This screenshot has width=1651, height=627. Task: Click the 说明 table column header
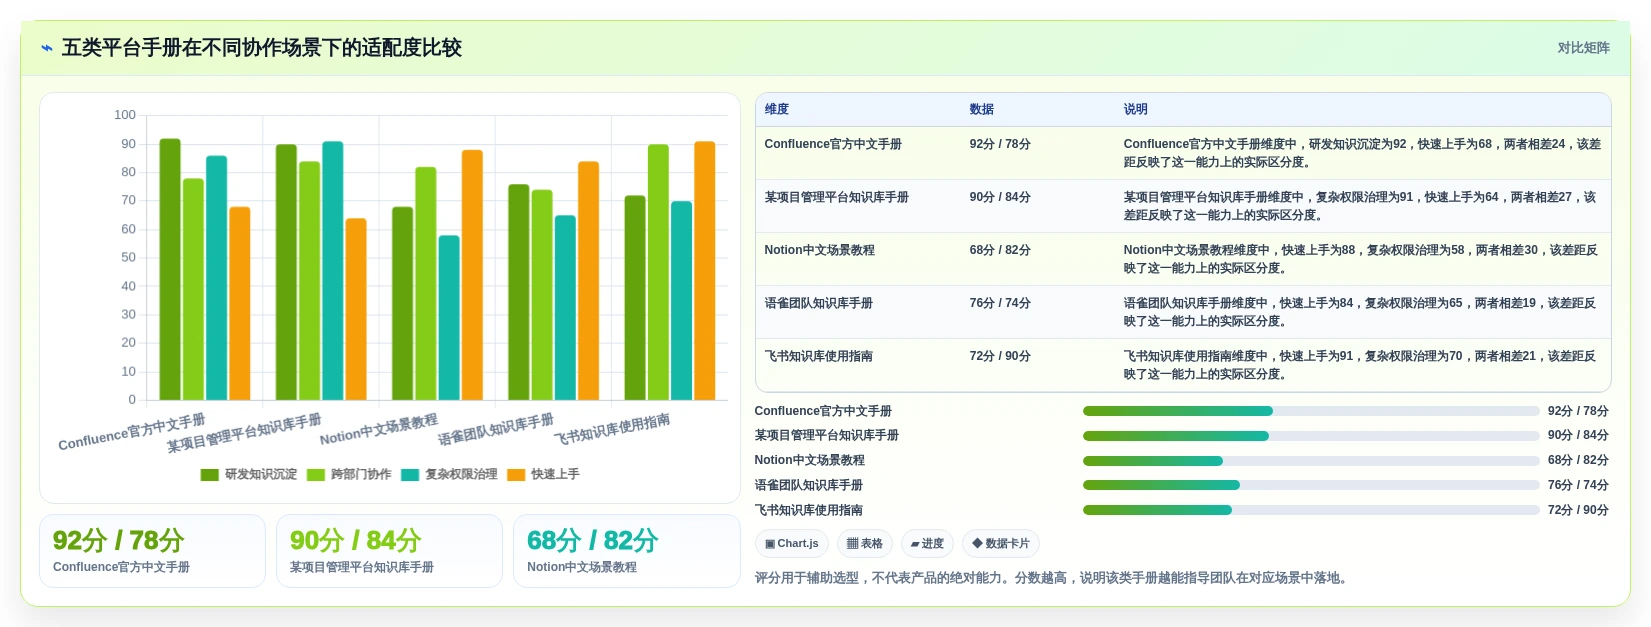(x=1136, y=109)
